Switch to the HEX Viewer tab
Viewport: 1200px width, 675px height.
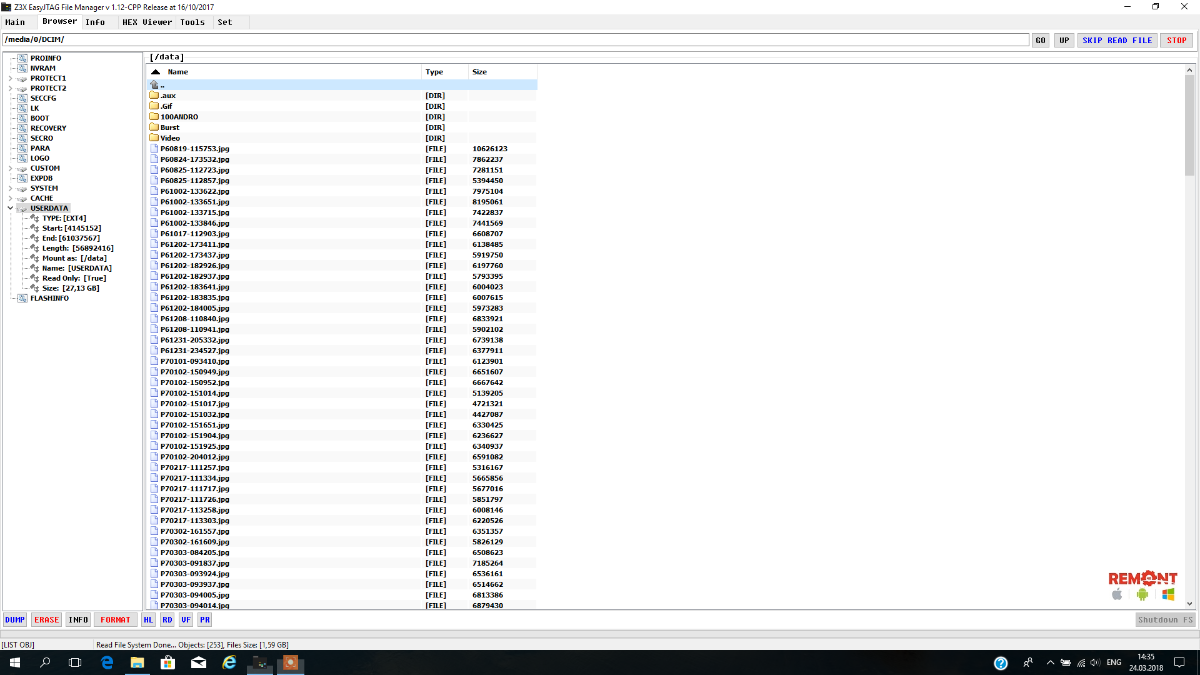click(146, 22)
